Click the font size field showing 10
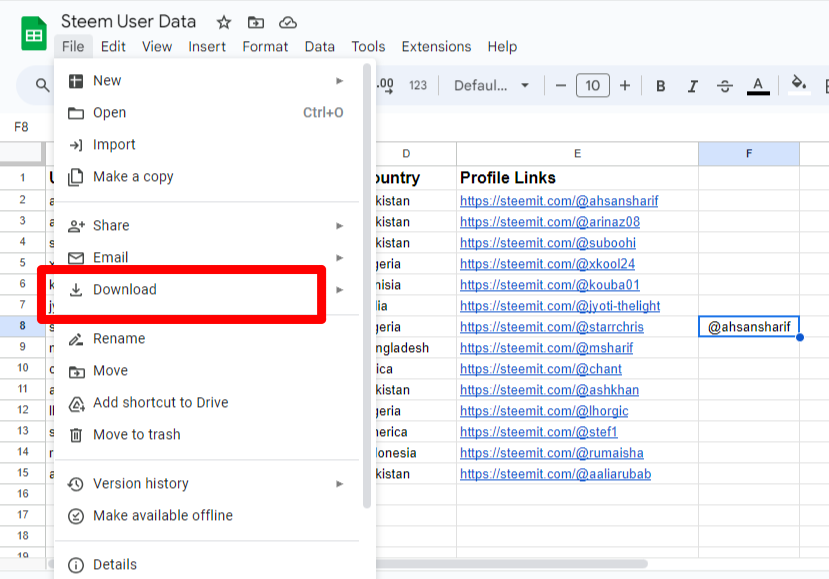Viewport: 829px width, 579px height. point(593,85)
